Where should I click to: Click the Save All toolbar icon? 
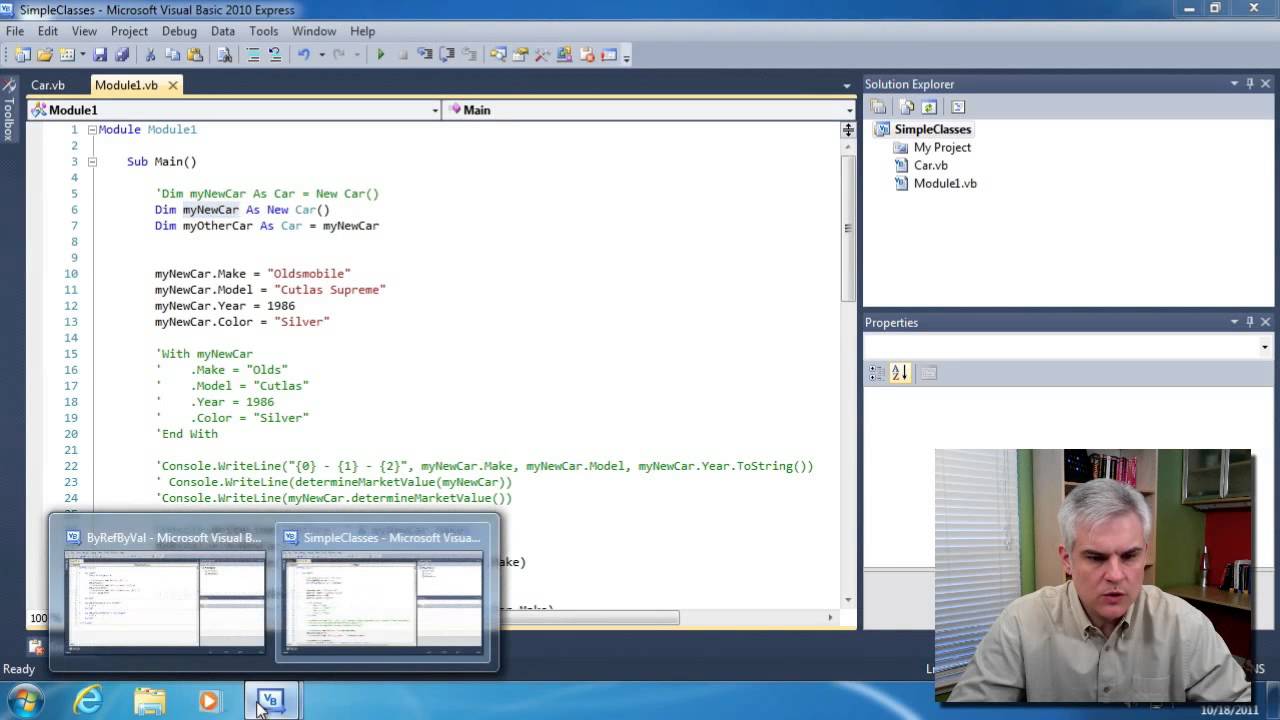[122, 55]
